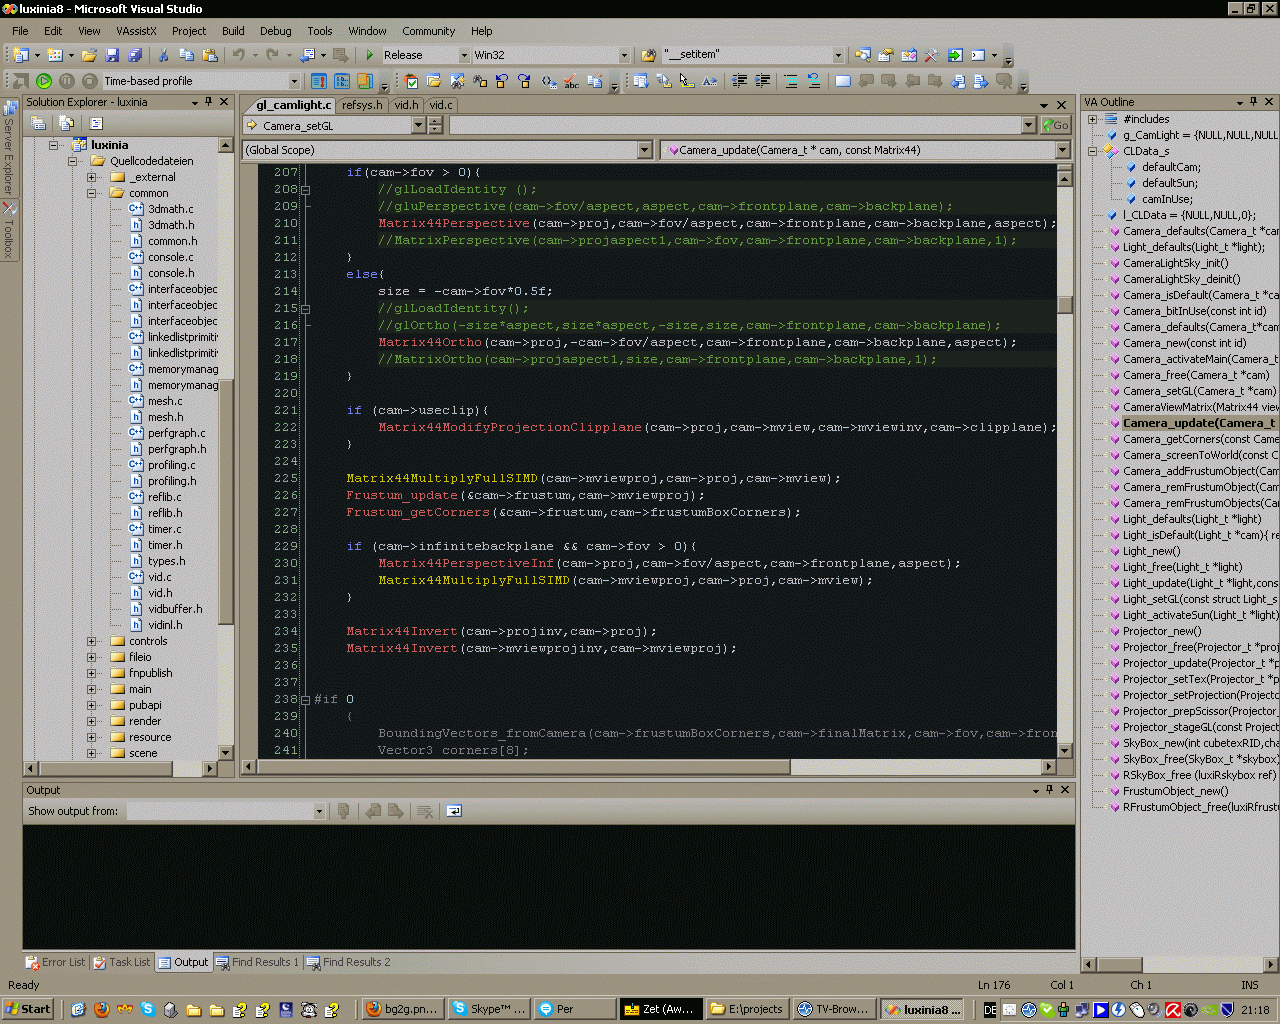1280x1024 pixels.
Task: Launch the green profiler start button
Action: (44, 81)
